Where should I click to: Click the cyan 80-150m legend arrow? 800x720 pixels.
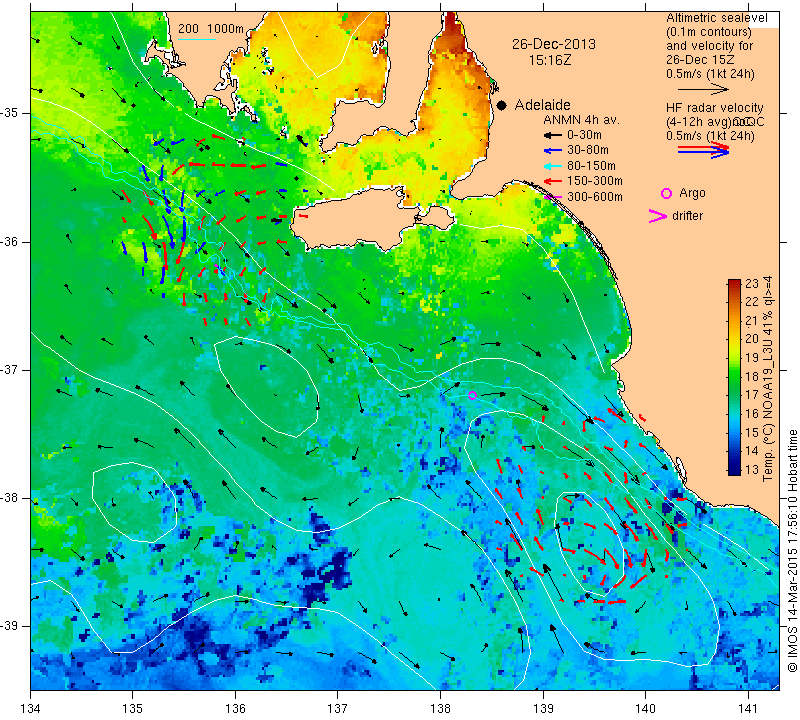(x=553, y=166)
